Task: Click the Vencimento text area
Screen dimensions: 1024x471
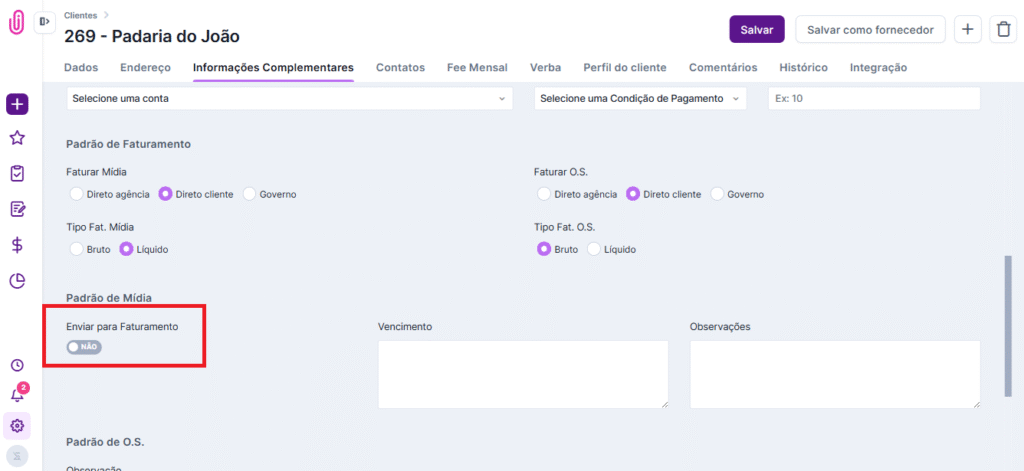Action: coord(523,374)
